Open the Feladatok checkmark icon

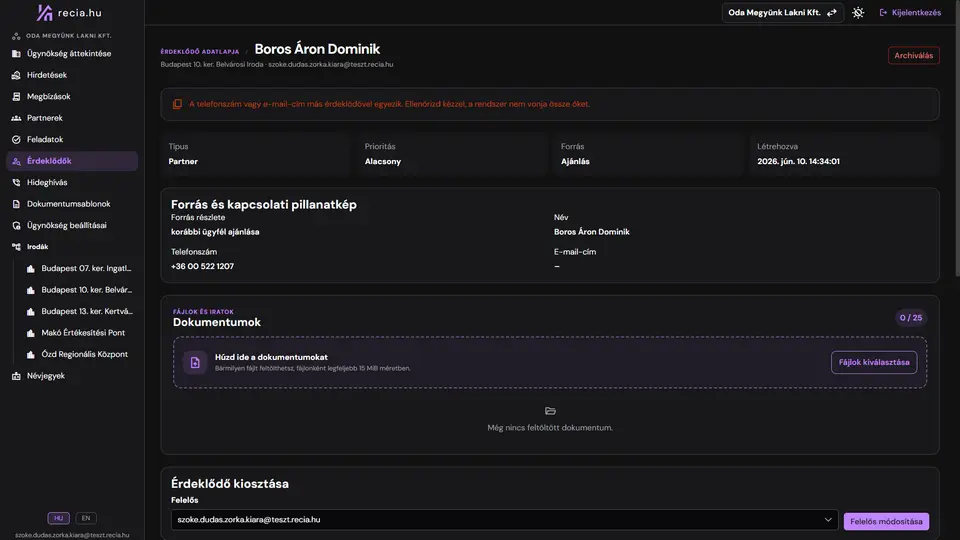(17, 140)
